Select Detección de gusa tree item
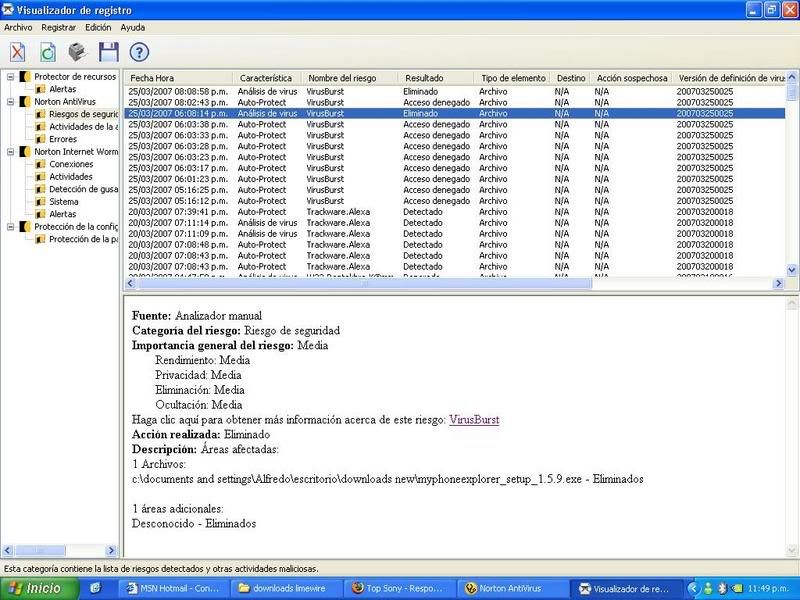The height and width of the screenshot is (600, 800). click(83, 189)
